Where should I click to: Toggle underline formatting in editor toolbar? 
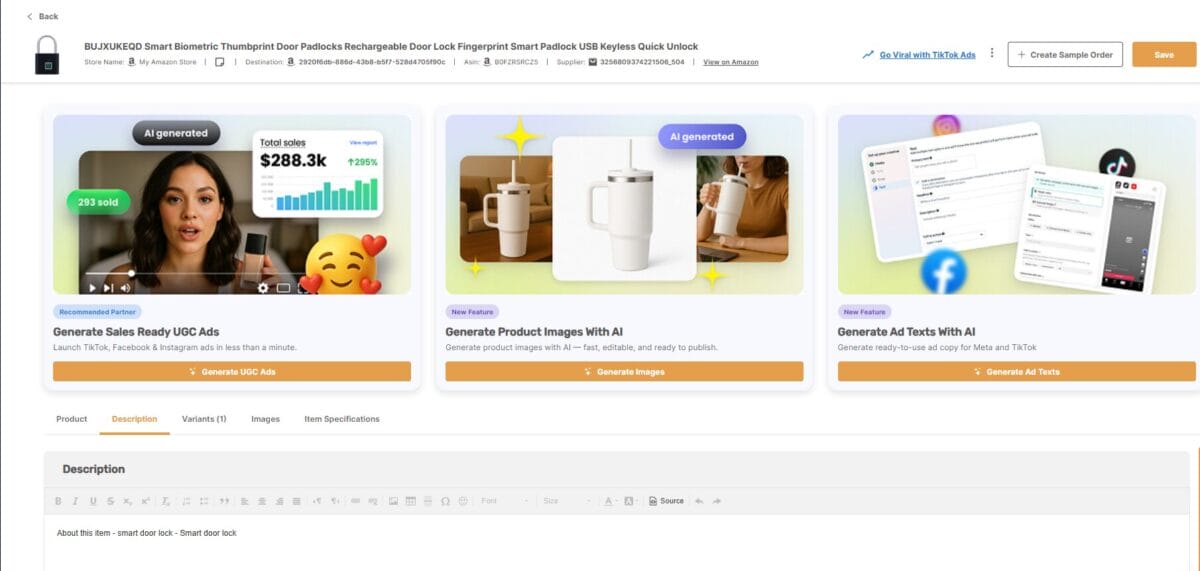93,501
